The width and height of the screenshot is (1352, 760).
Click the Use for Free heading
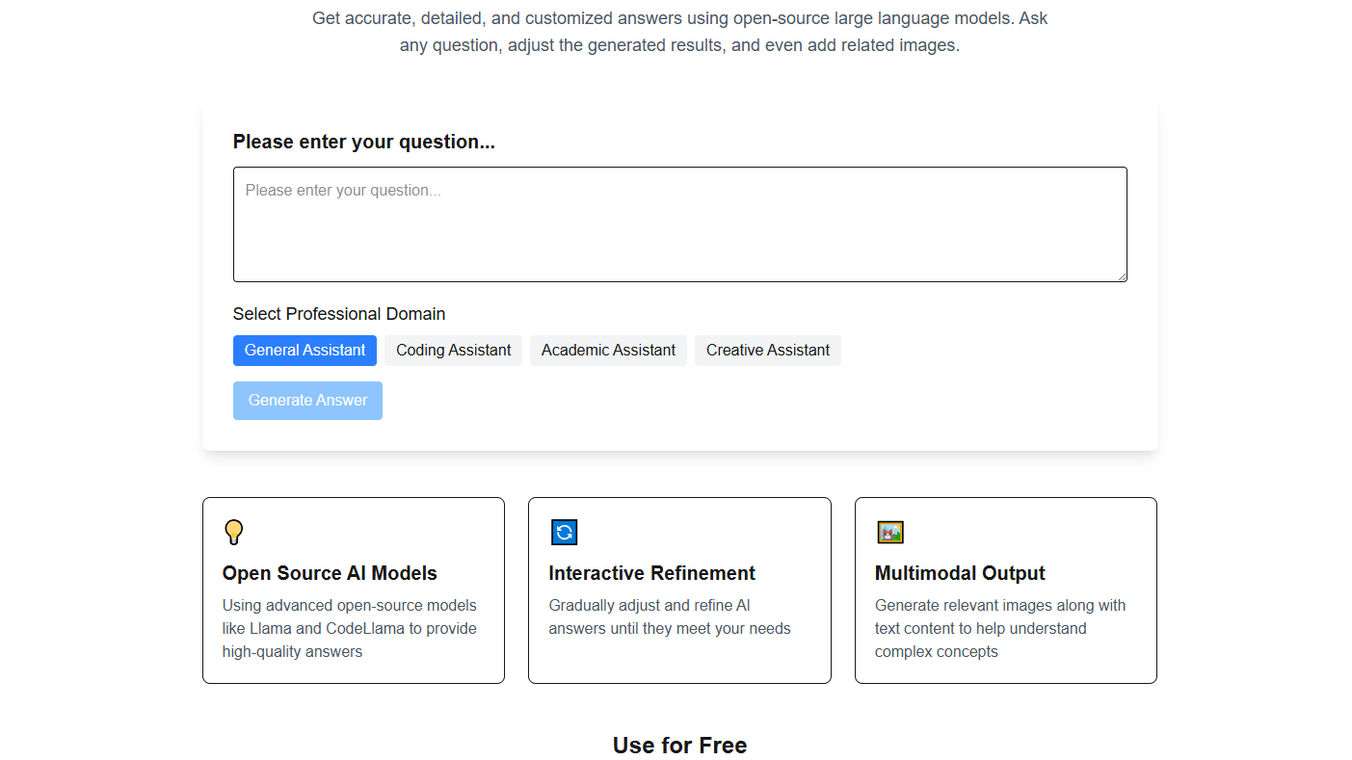coord(680,745)
